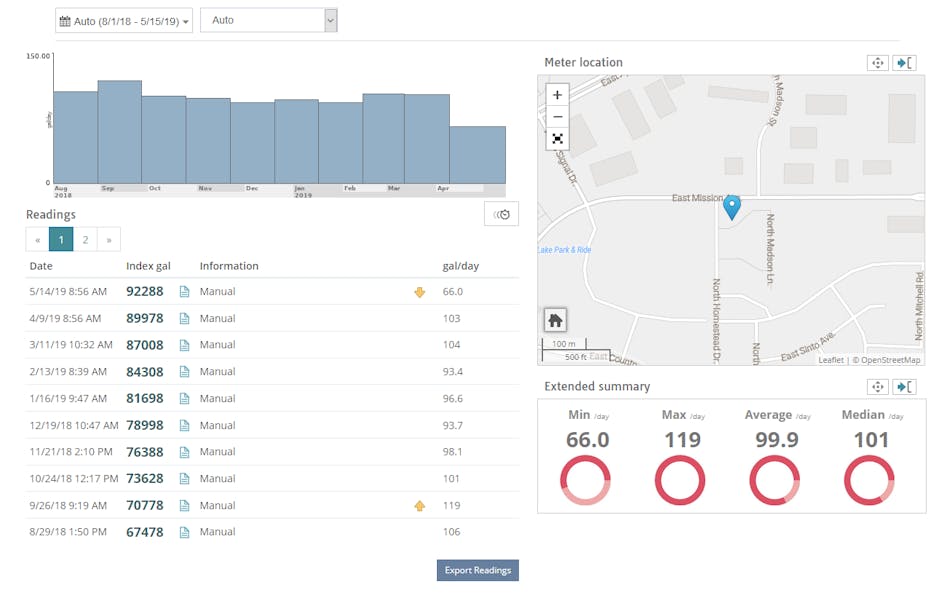Open the Auto date range dropdown
The height and width of the screenshot is (606, 950).
pyautogui.click(x=123, y=19)
